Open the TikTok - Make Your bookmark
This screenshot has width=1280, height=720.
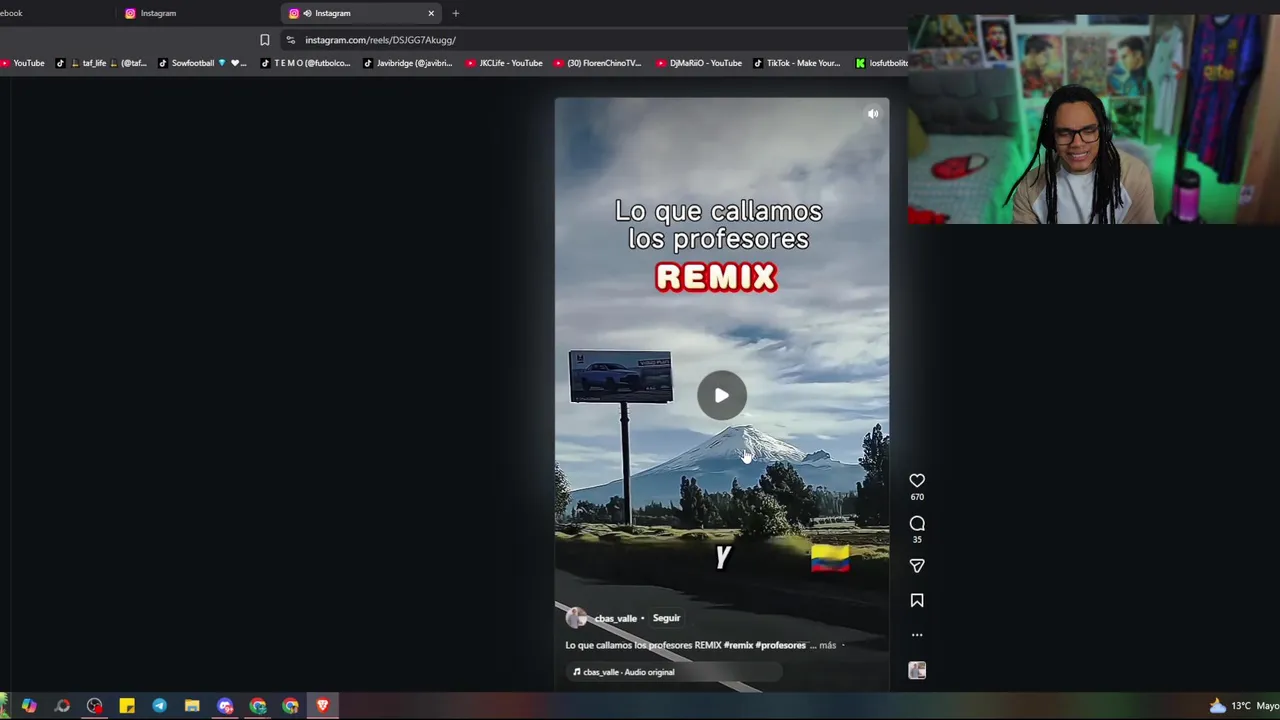point(797,63)
